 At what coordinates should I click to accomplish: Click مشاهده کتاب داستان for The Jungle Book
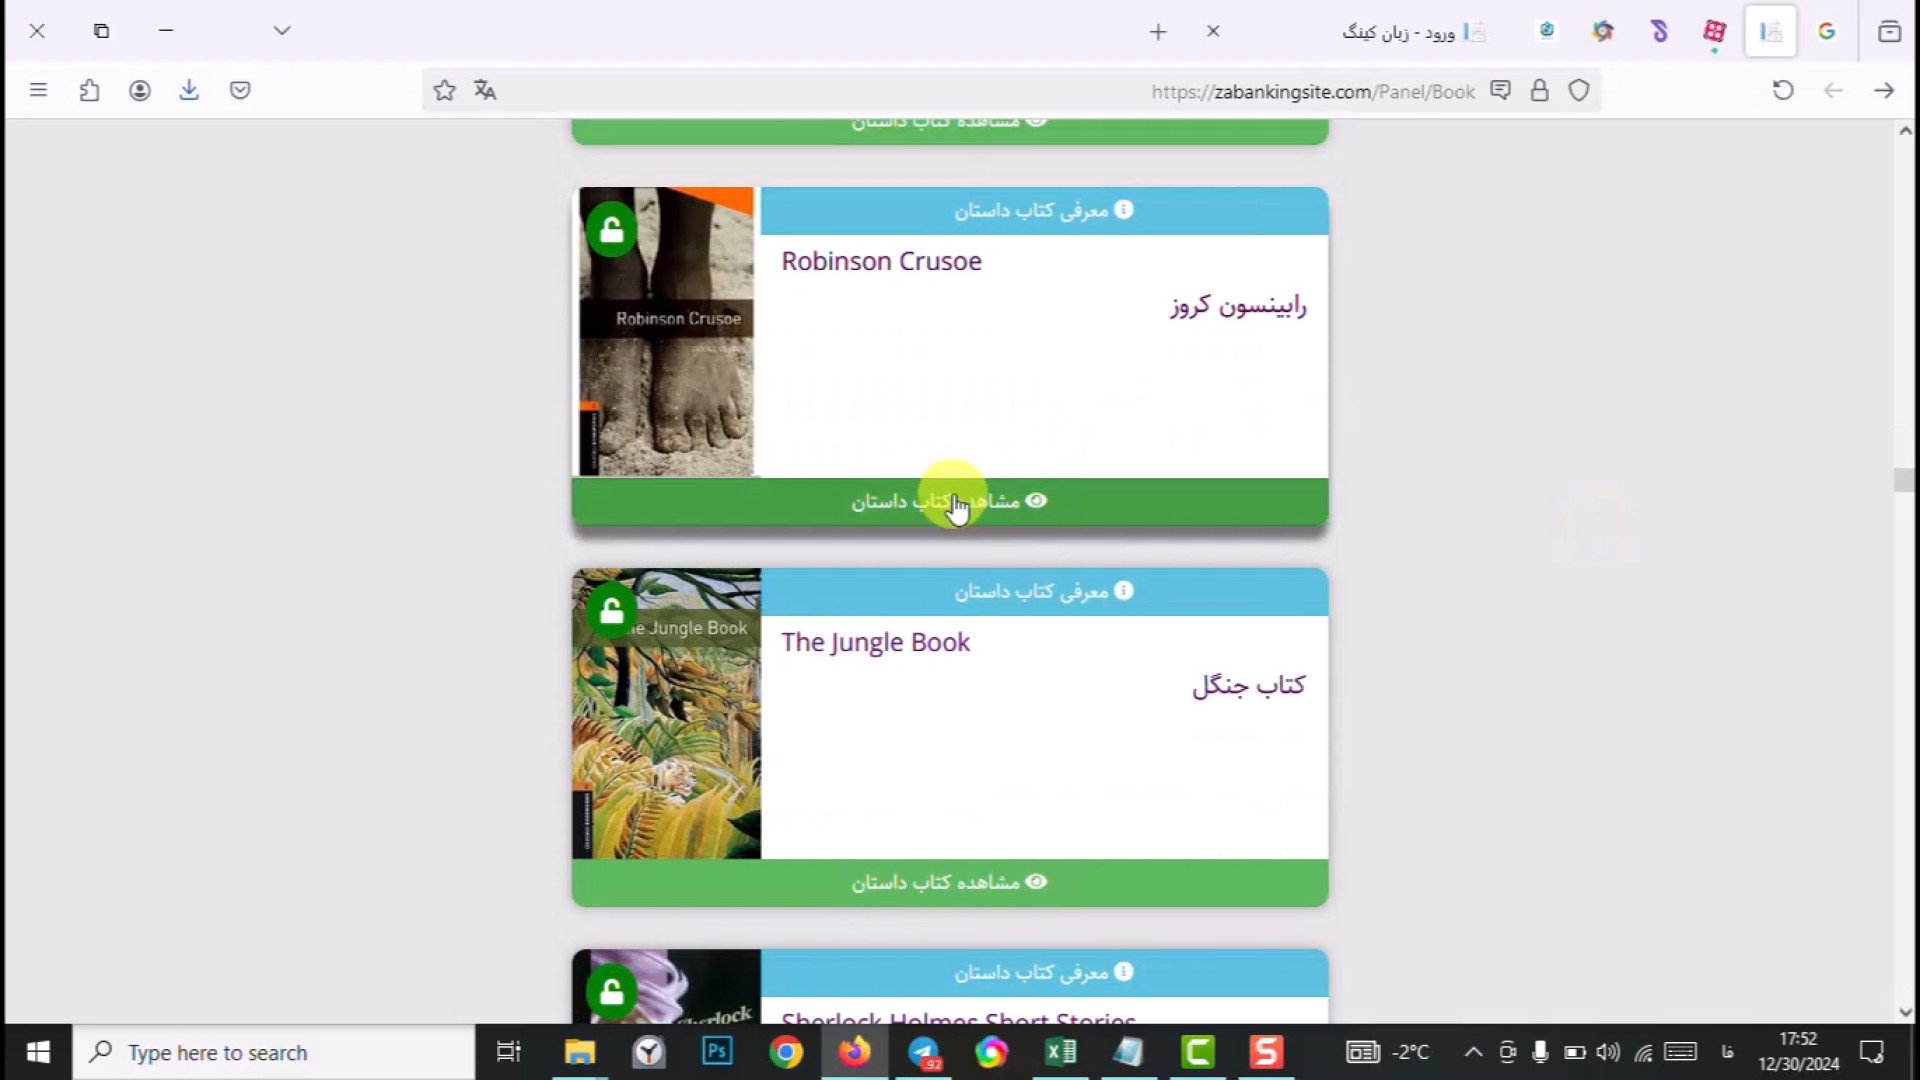949,882
